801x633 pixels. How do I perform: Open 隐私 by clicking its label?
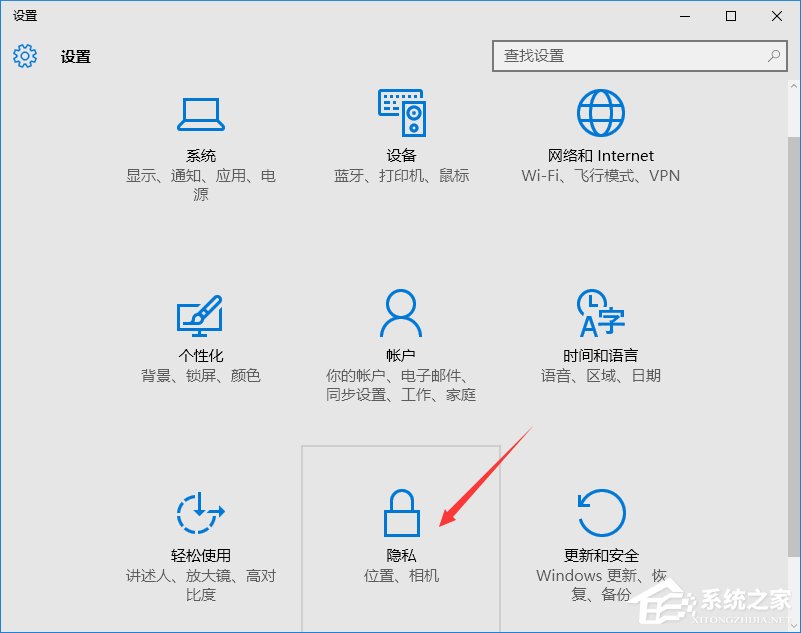coord(400,554)
